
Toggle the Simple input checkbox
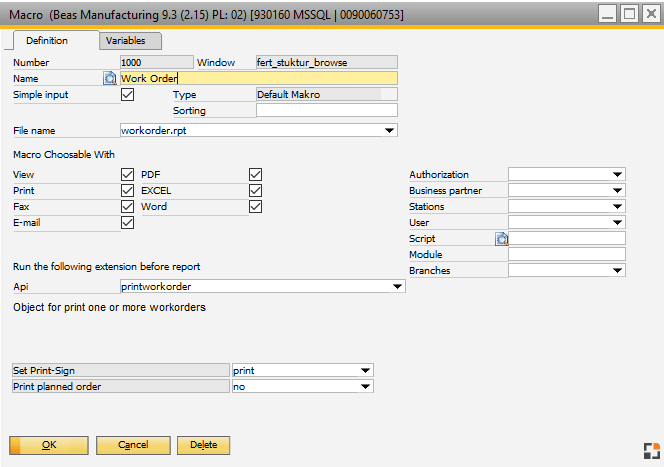(127, 94)
